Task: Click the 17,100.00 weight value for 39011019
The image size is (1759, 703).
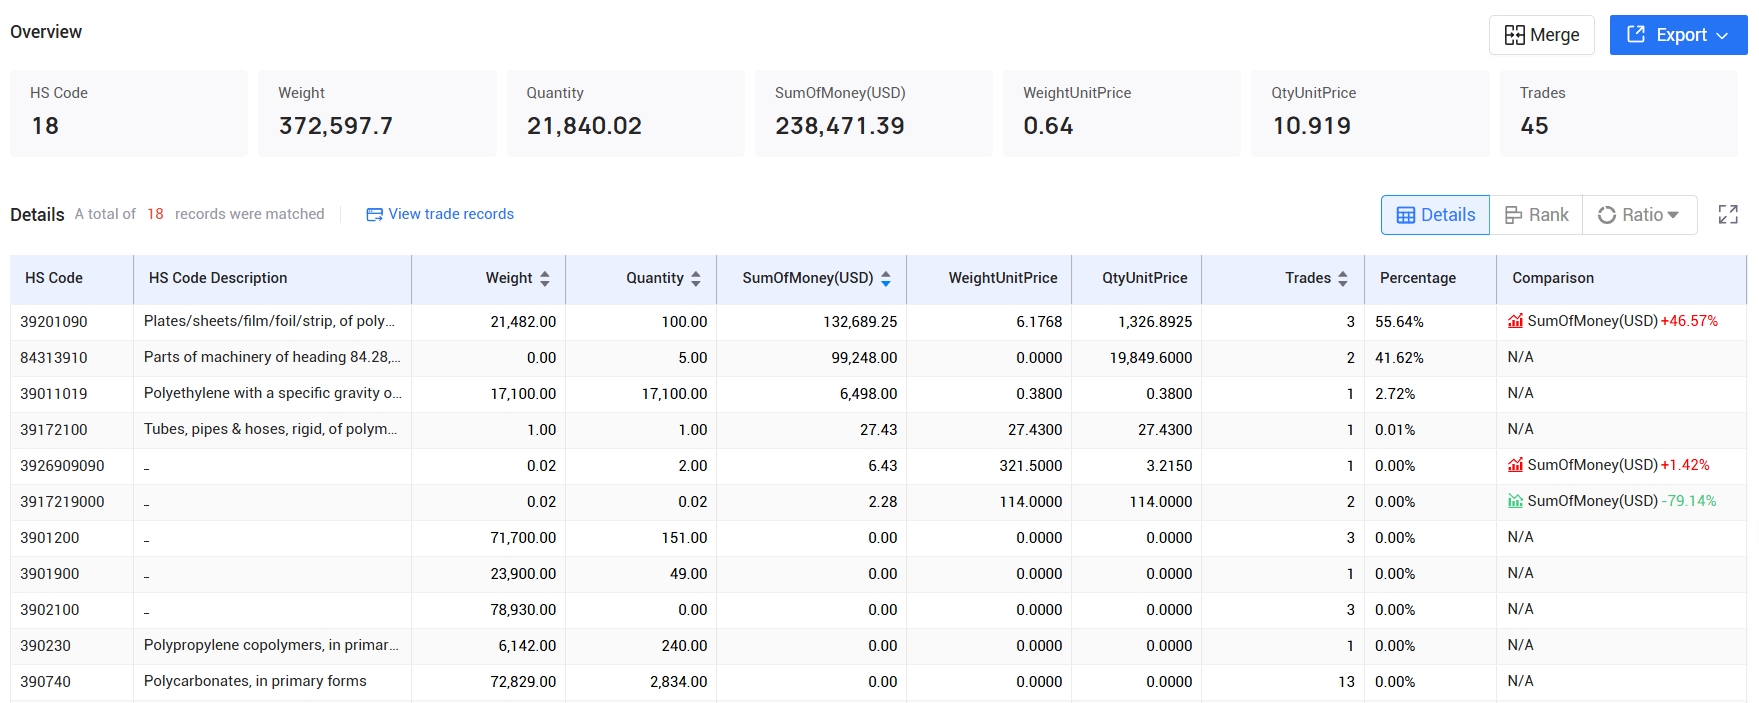Action: click(523, 394)
